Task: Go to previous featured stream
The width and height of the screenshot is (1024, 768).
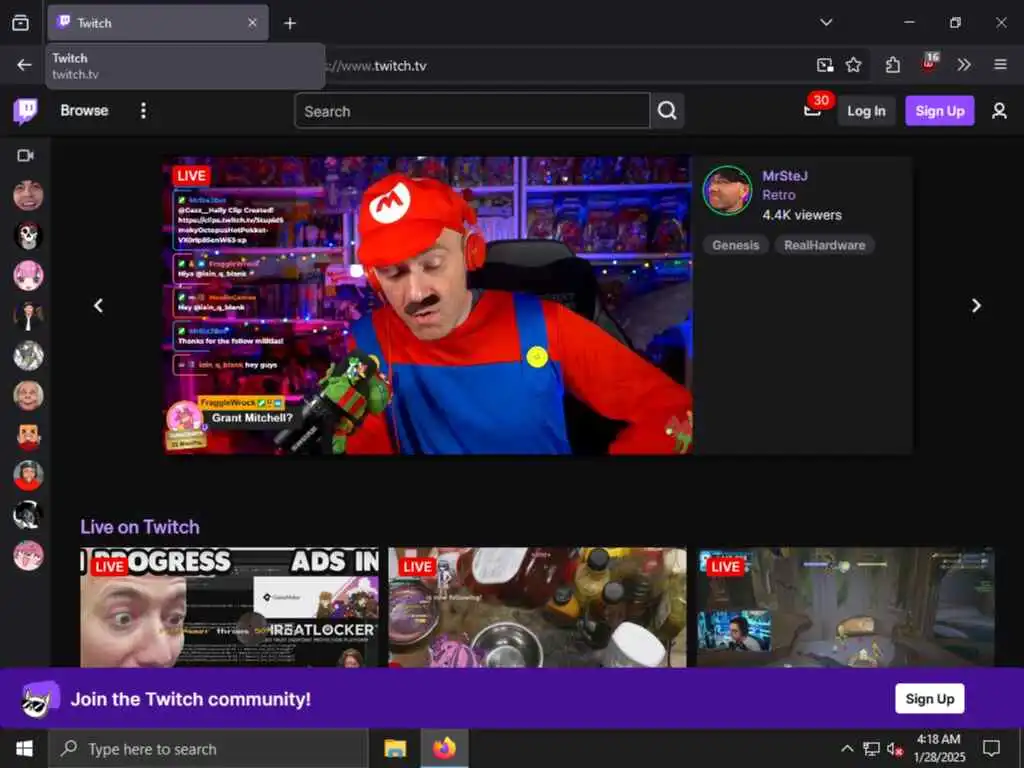Action: click(x=99, y=306)
